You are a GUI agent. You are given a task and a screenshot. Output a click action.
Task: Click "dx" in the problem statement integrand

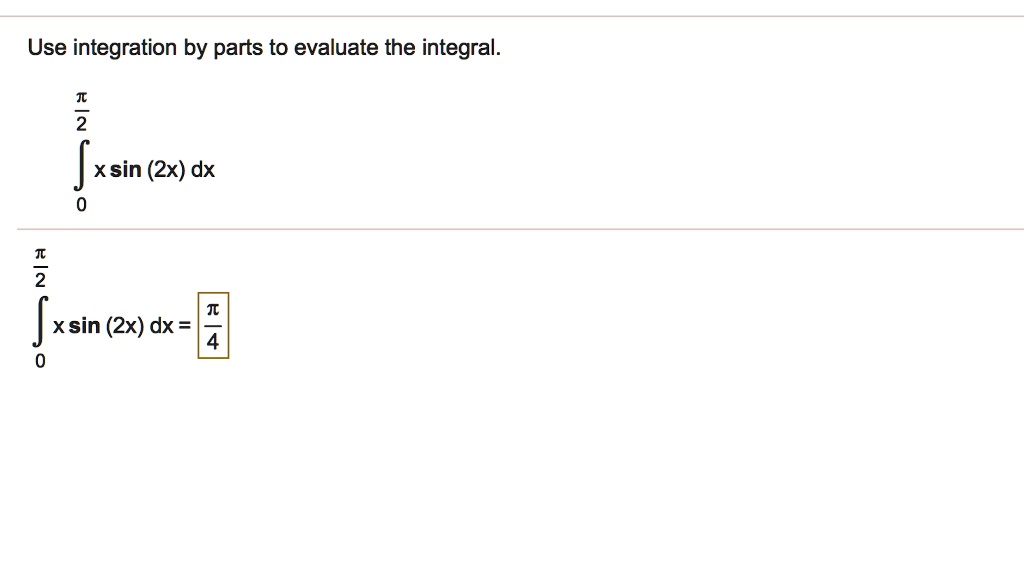[203, 170]
